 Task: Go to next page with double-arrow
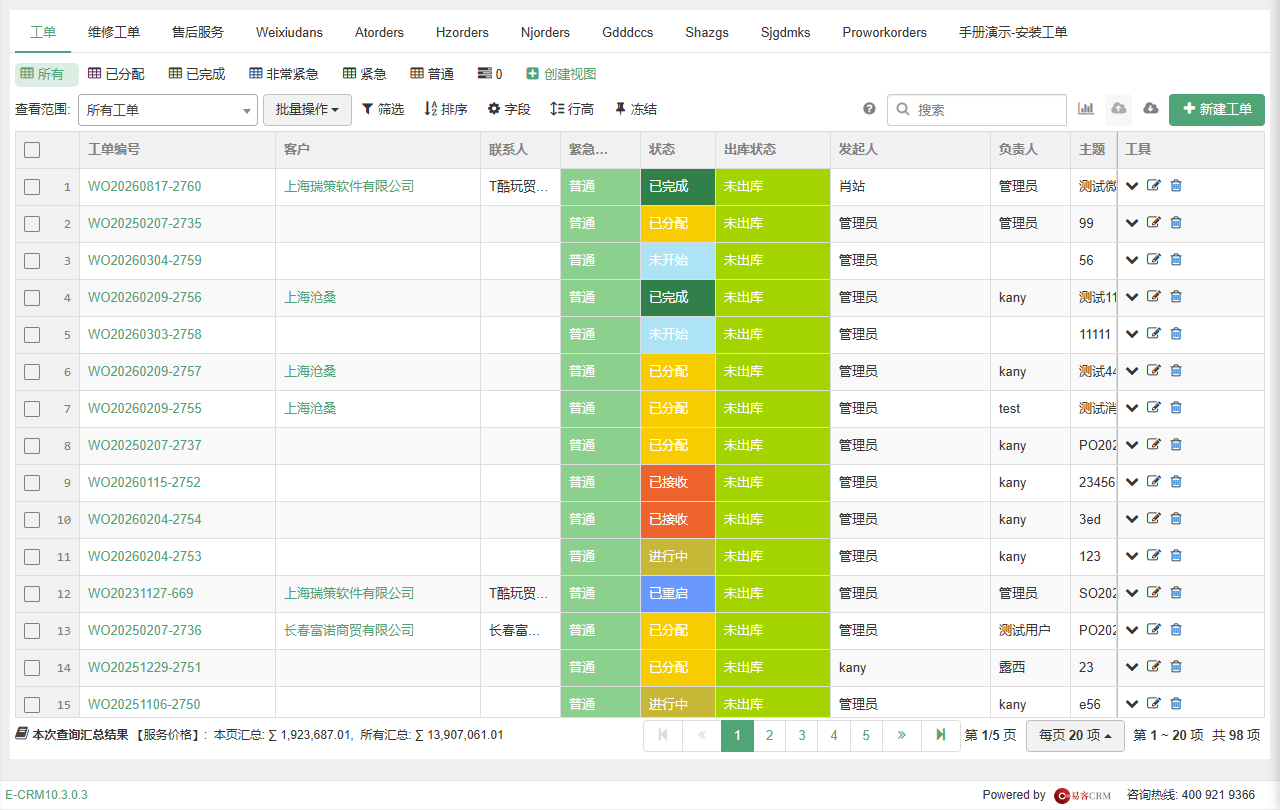click(902, 736)
